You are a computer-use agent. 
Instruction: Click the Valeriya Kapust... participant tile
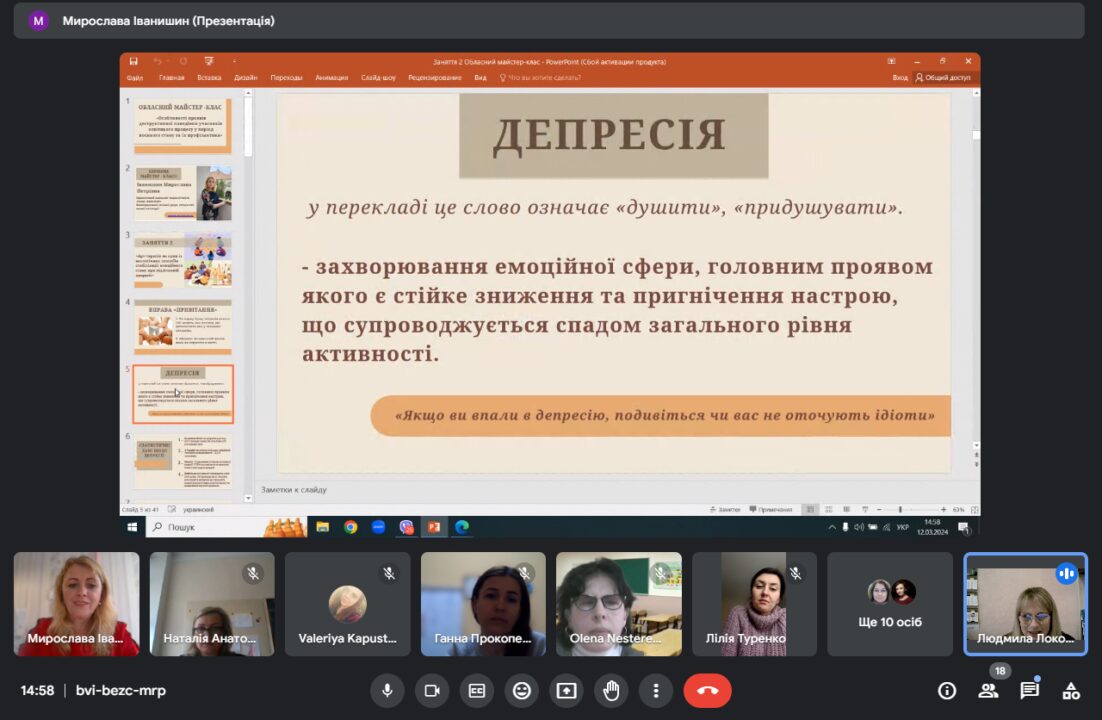(x=348, y=604)
